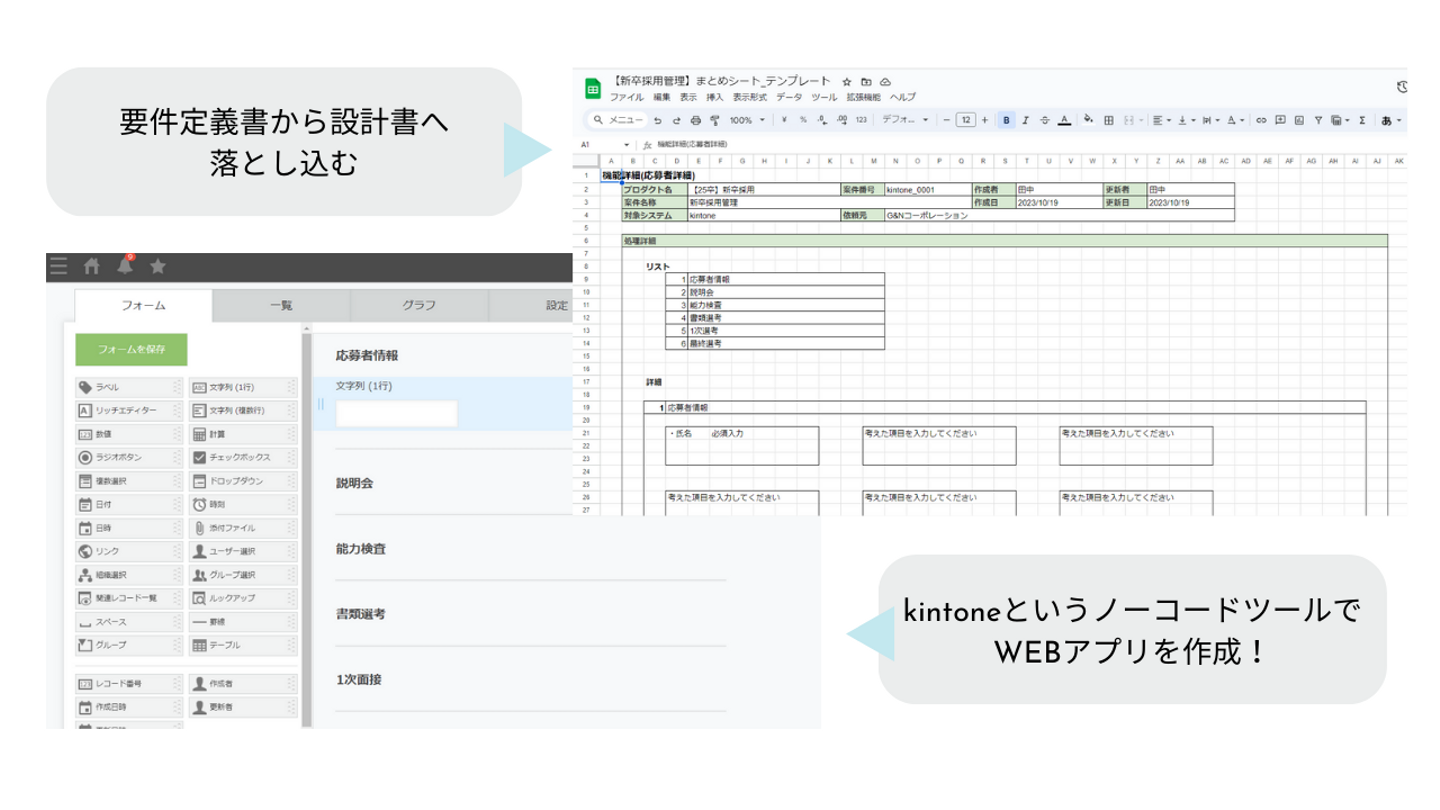Select the フォーム tab in kintone
The image size is (1440, 810).
tap(143, 305)
